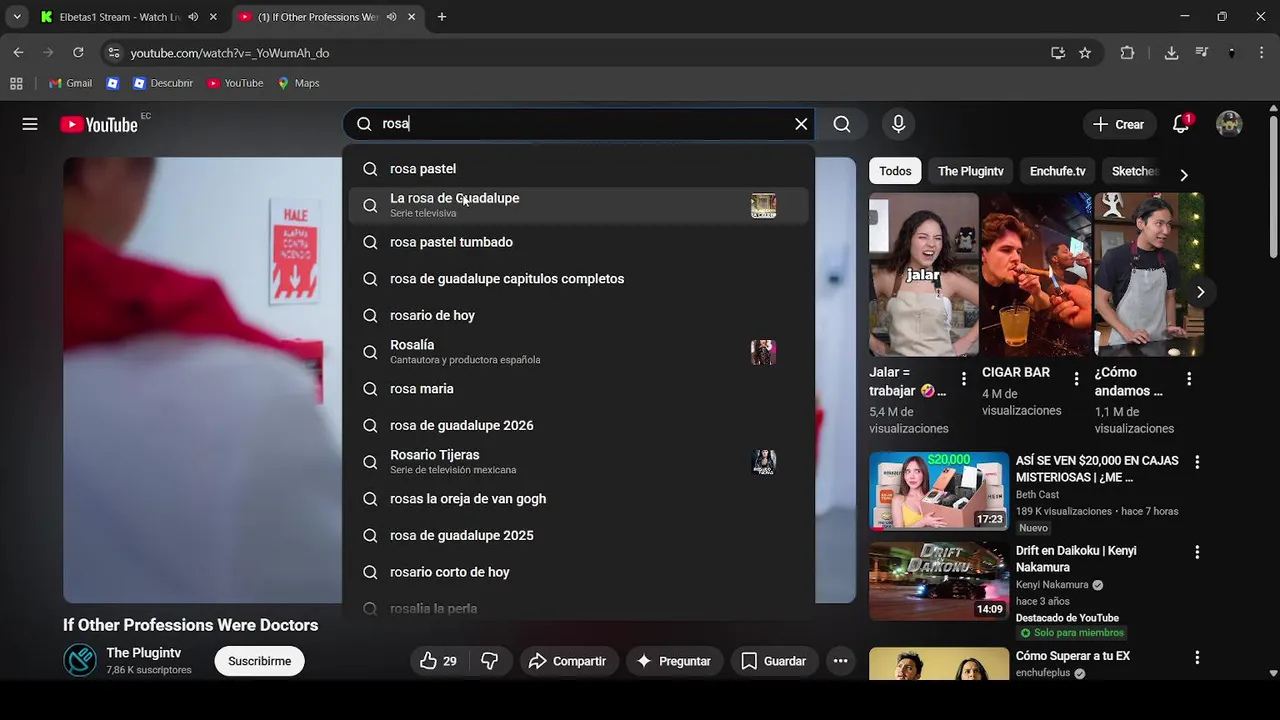Pick the 'rosa de guadalupe 2026' suggestion
The width and height of the screenshot is (1280, 720).
(579, 425)
